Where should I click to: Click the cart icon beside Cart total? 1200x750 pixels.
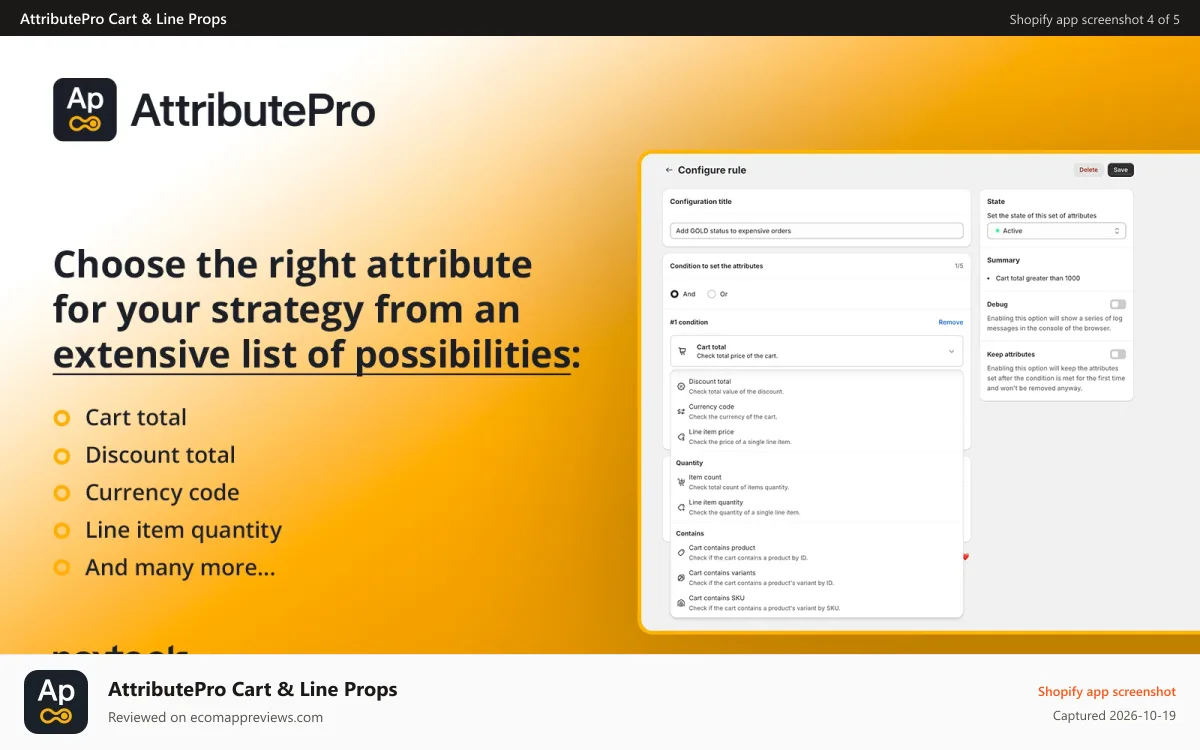[682, 351]
